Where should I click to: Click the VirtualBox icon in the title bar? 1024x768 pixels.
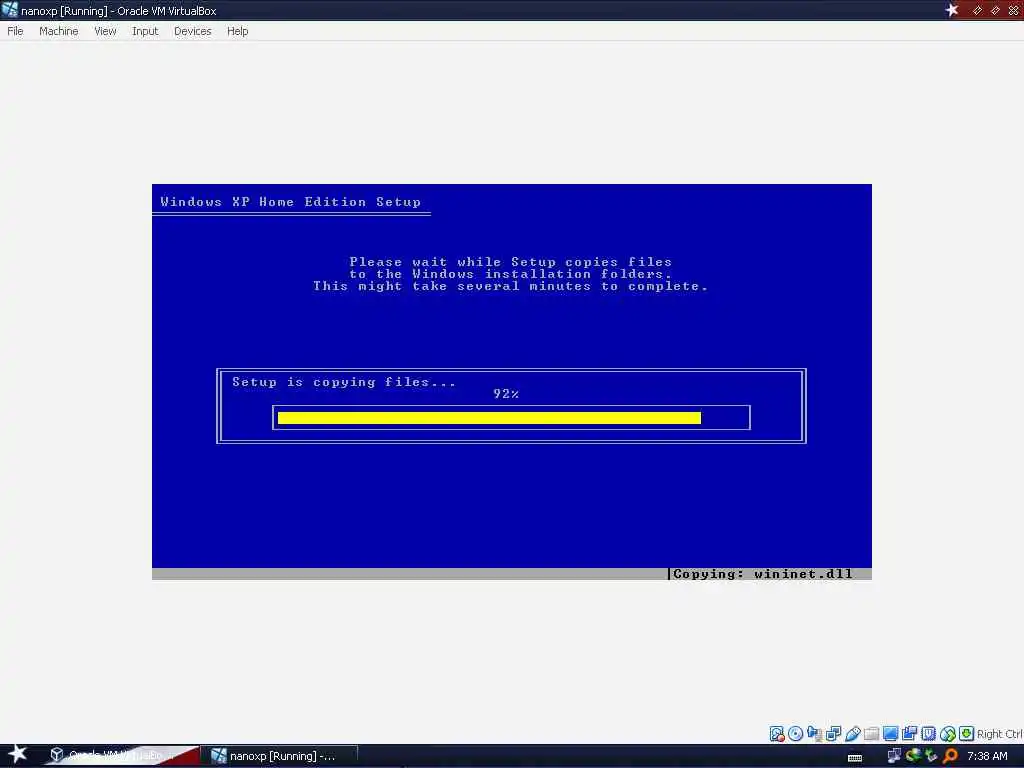(x=10, y=10)
